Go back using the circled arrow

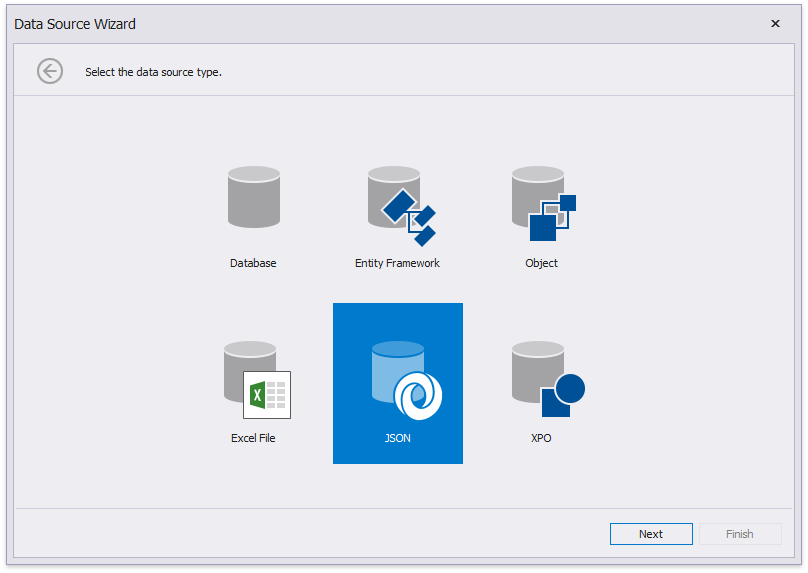coord(50,71)
